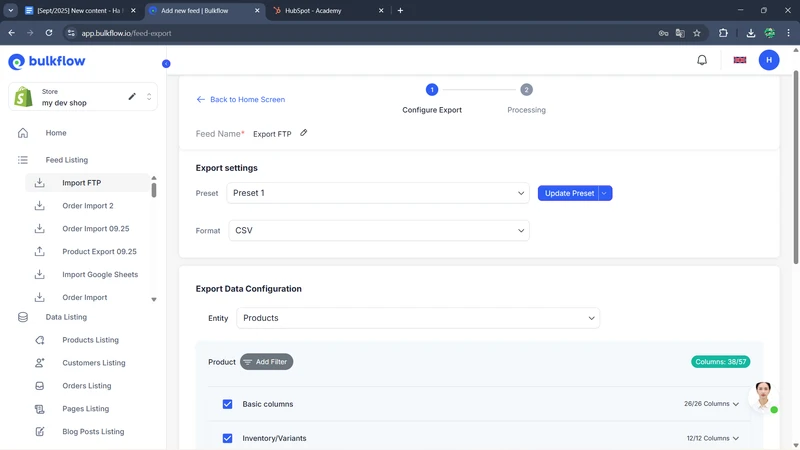
Task: Expand the 26/26 Columns chevron
Action: coord(736,404)
